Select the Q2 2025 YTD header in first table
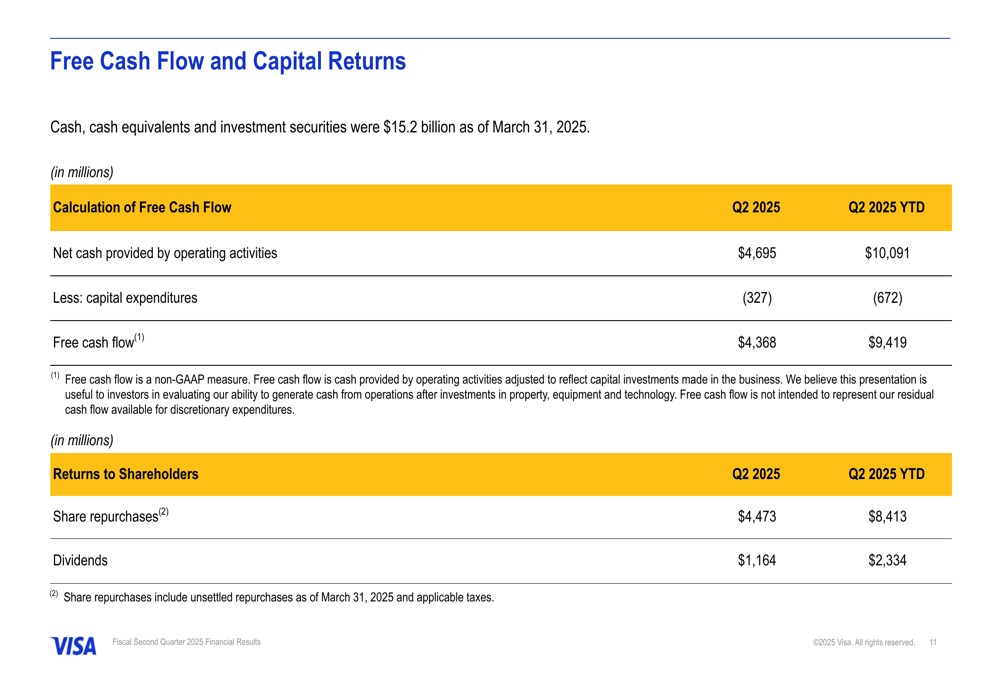The height and width of the screenshot is (685, 1000). point(886,207)
